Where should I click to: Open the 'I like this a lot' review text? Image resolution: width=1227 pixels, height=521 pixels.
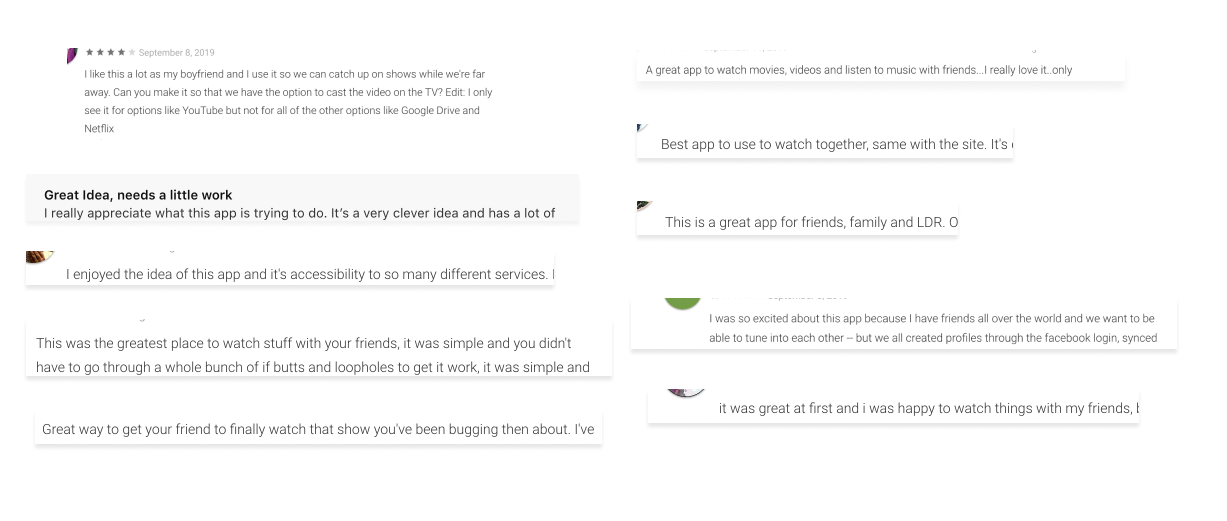coord(288,101)
